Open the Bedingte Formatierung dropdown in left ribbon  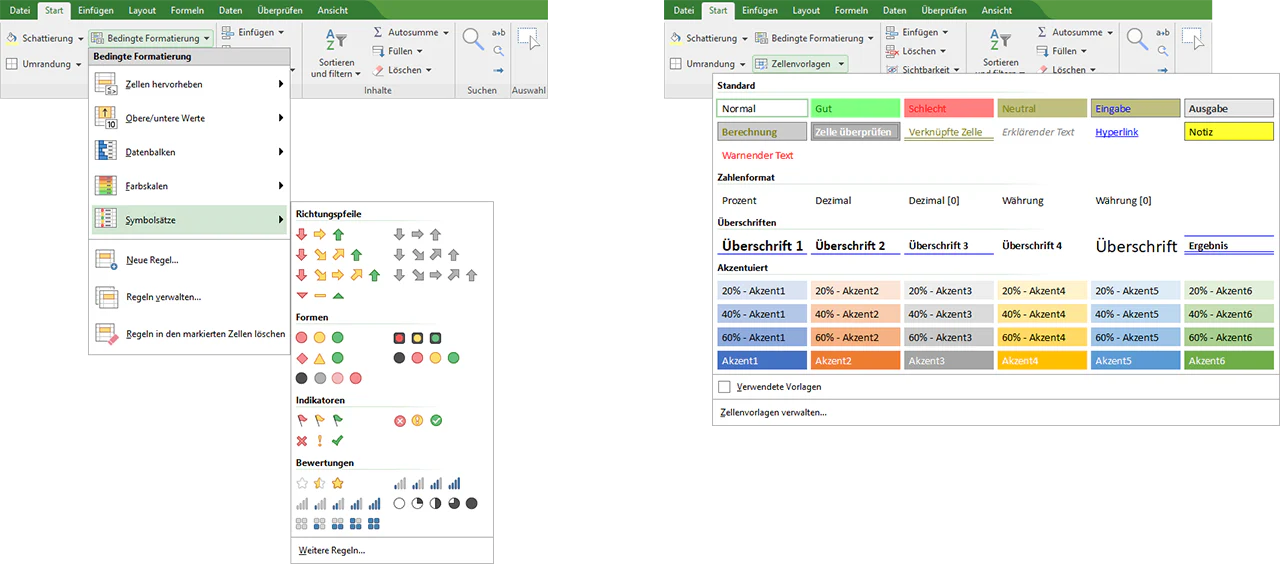(x=150, y=38)
